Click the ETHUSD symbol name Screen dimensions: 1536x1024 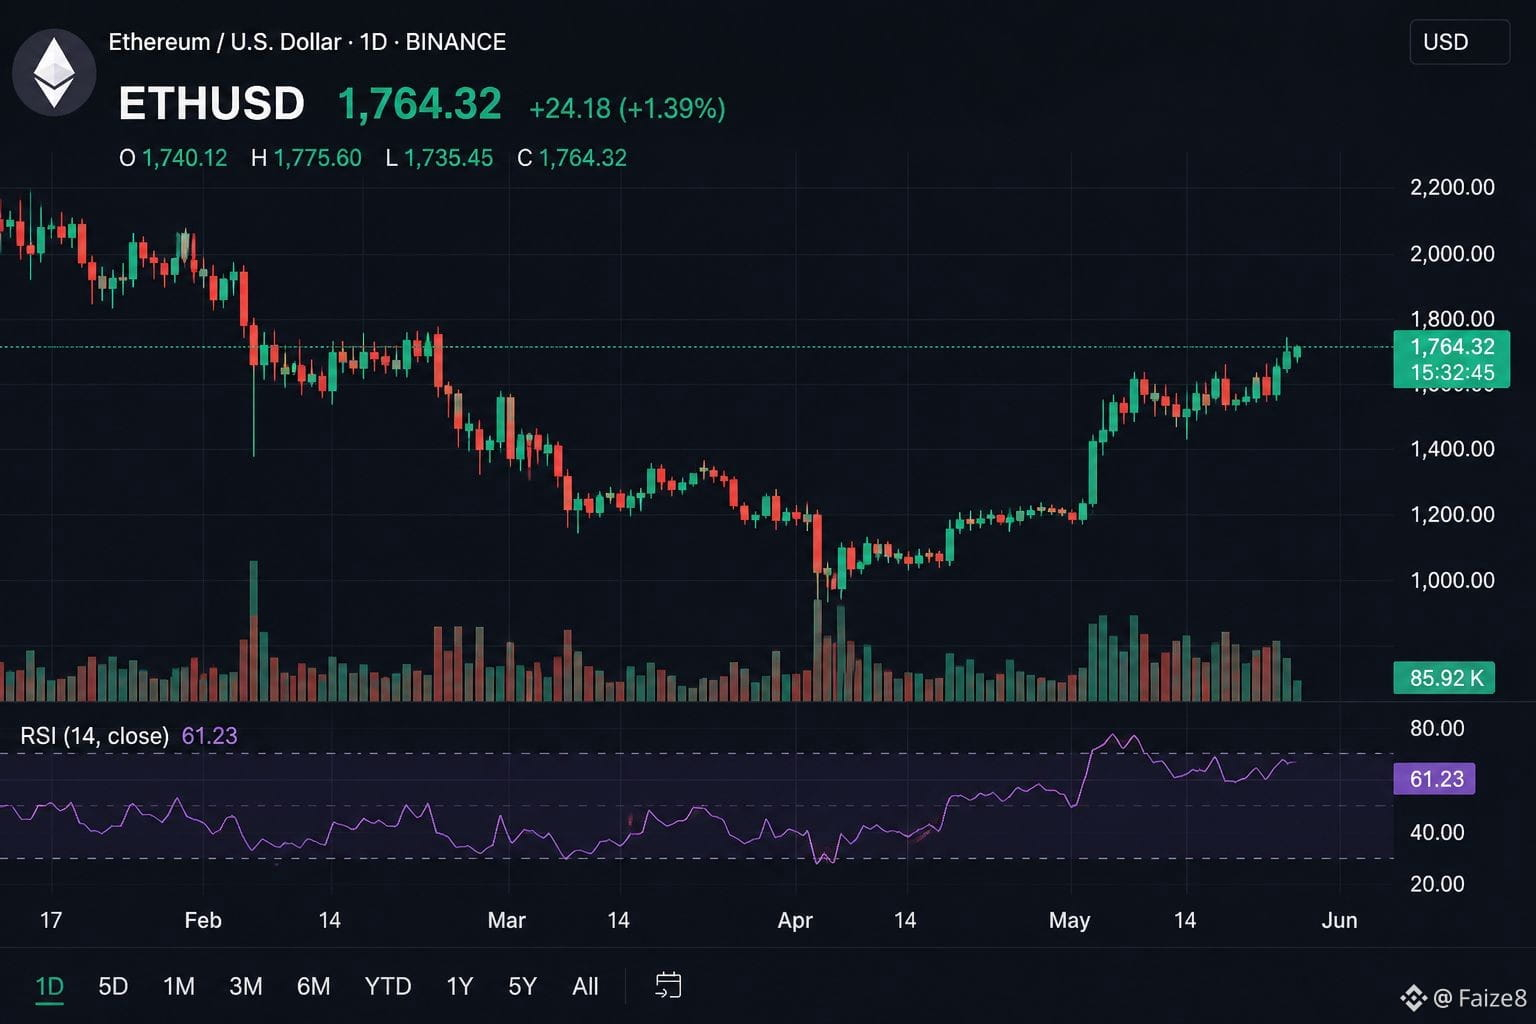[211, 104]
